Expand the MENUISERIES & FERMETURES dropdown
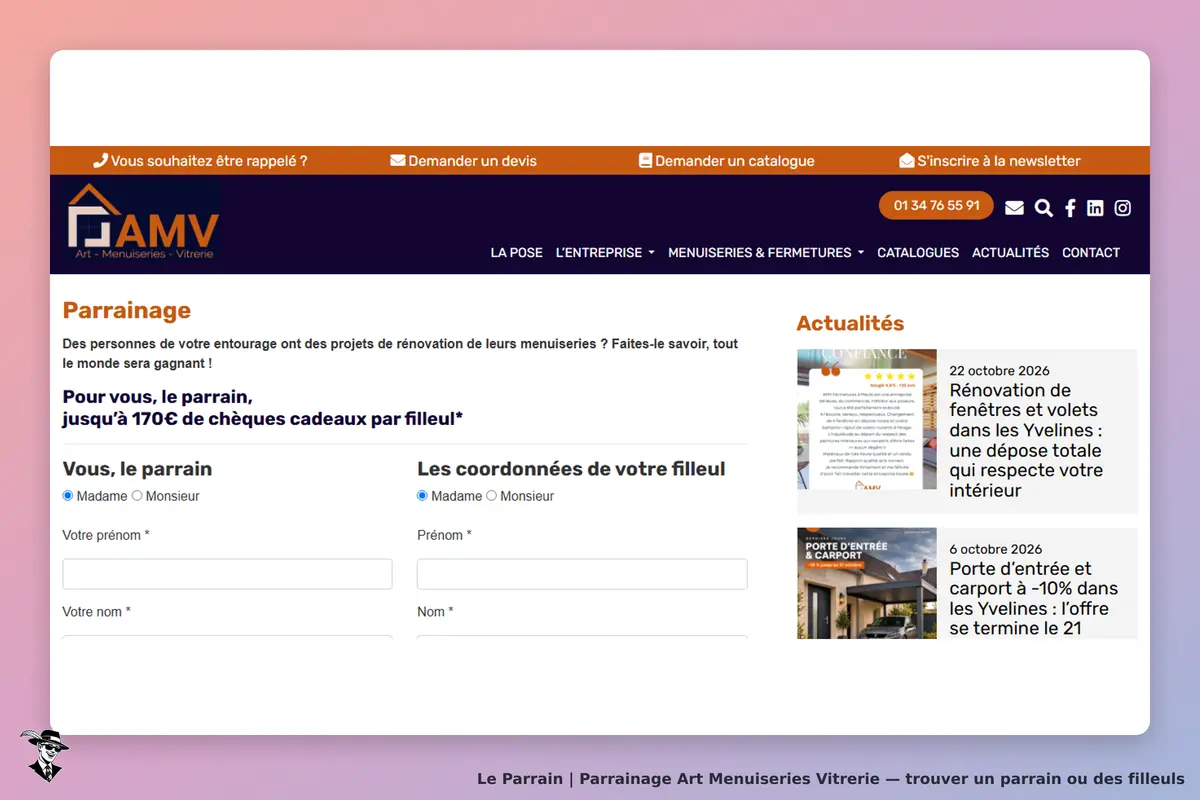Viewport: 1200px width, 800px height. (766, 253)
